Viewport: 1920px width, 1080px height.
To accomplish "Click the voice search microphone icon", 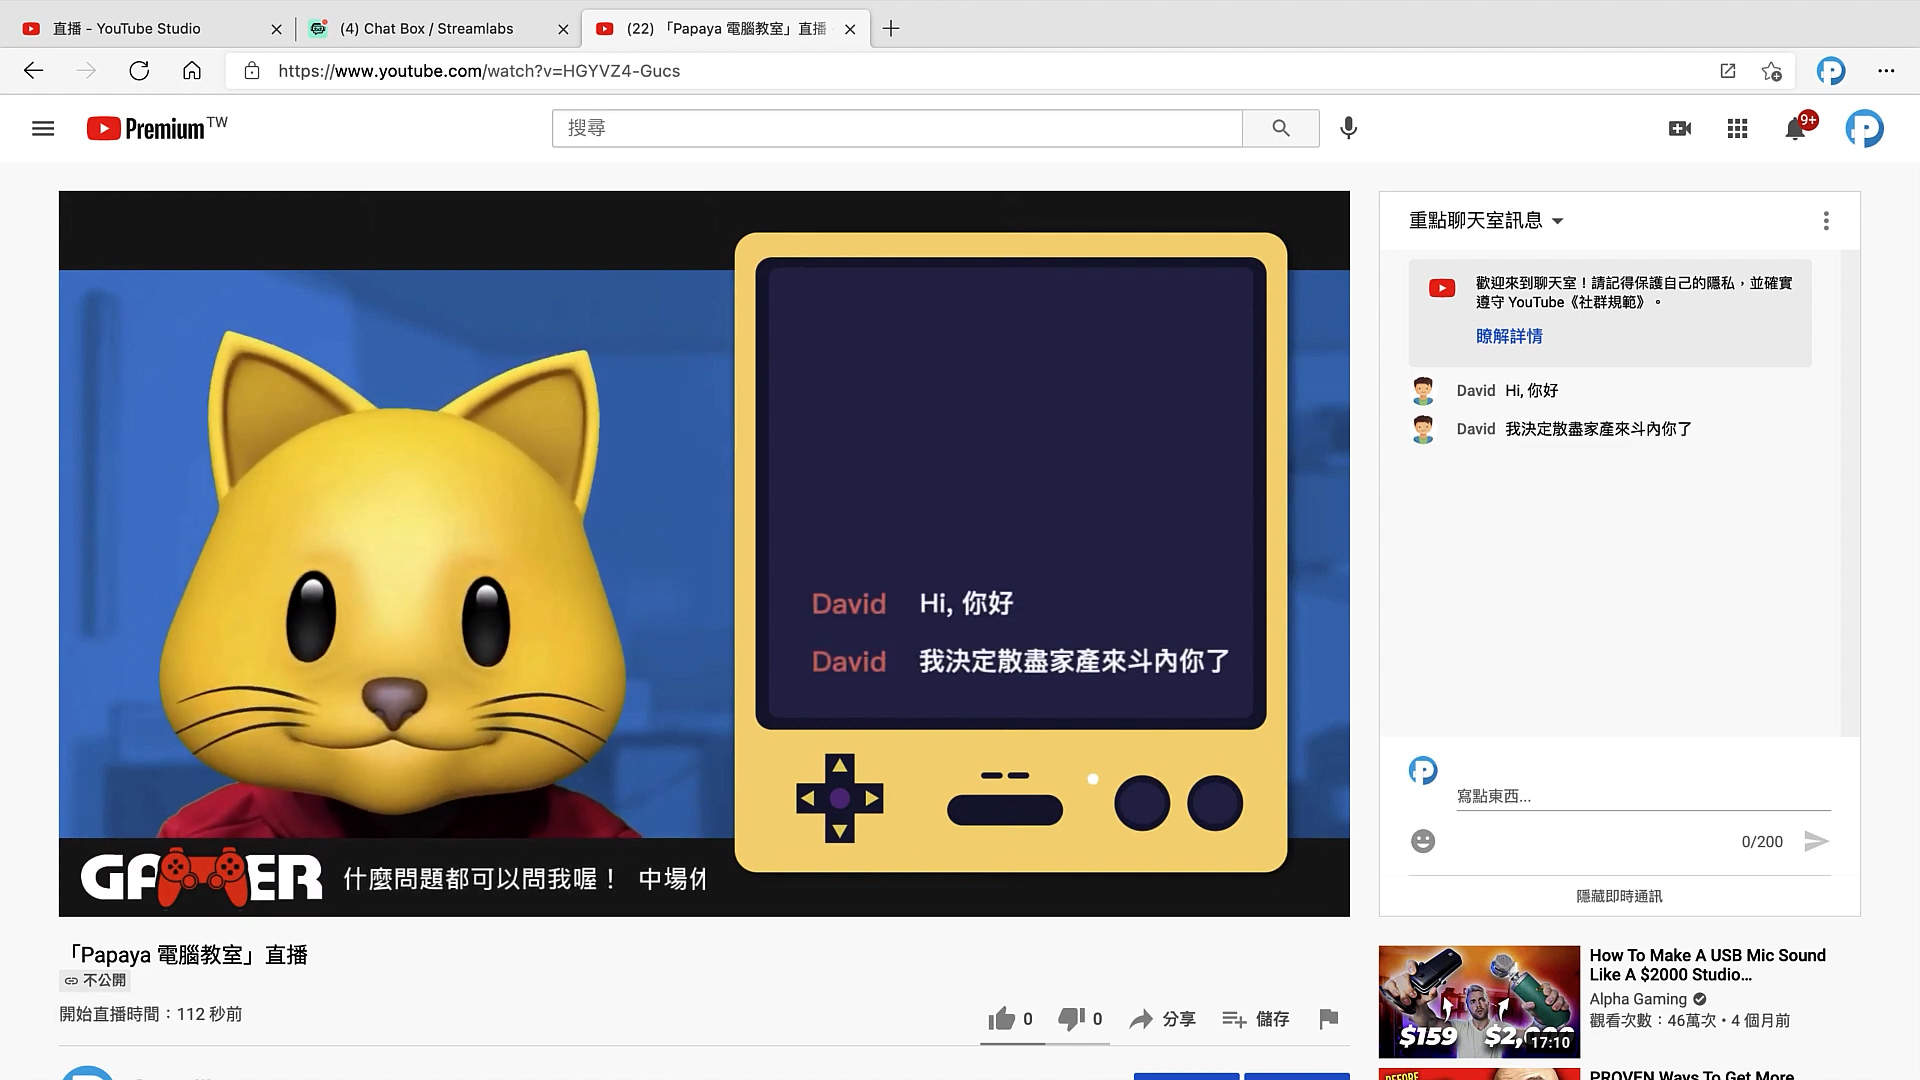I will click(x=1348, y=128).
